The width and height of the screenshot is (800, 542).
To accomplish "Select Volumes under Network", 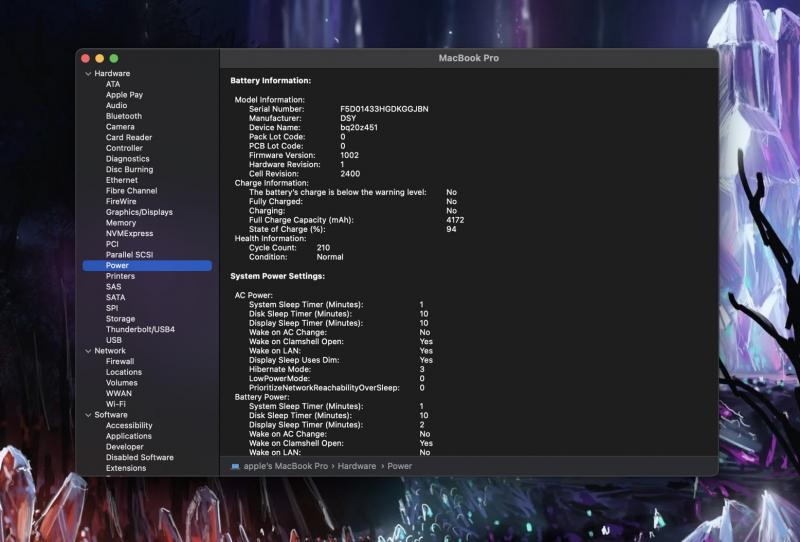I will 121,383.
